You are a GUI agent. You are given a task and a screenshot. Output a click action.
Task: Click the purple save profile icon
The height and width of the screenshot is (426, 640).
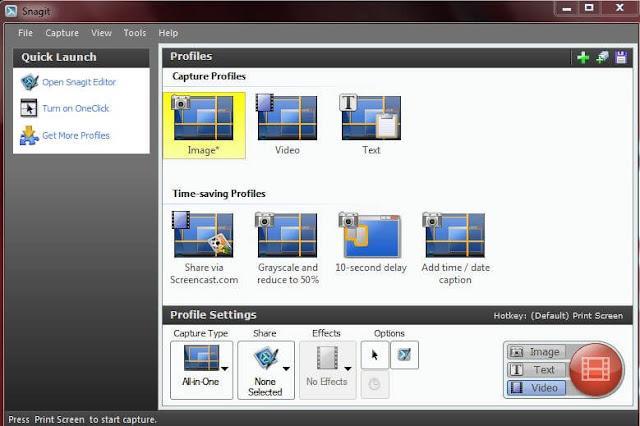[x=621, y=58]
